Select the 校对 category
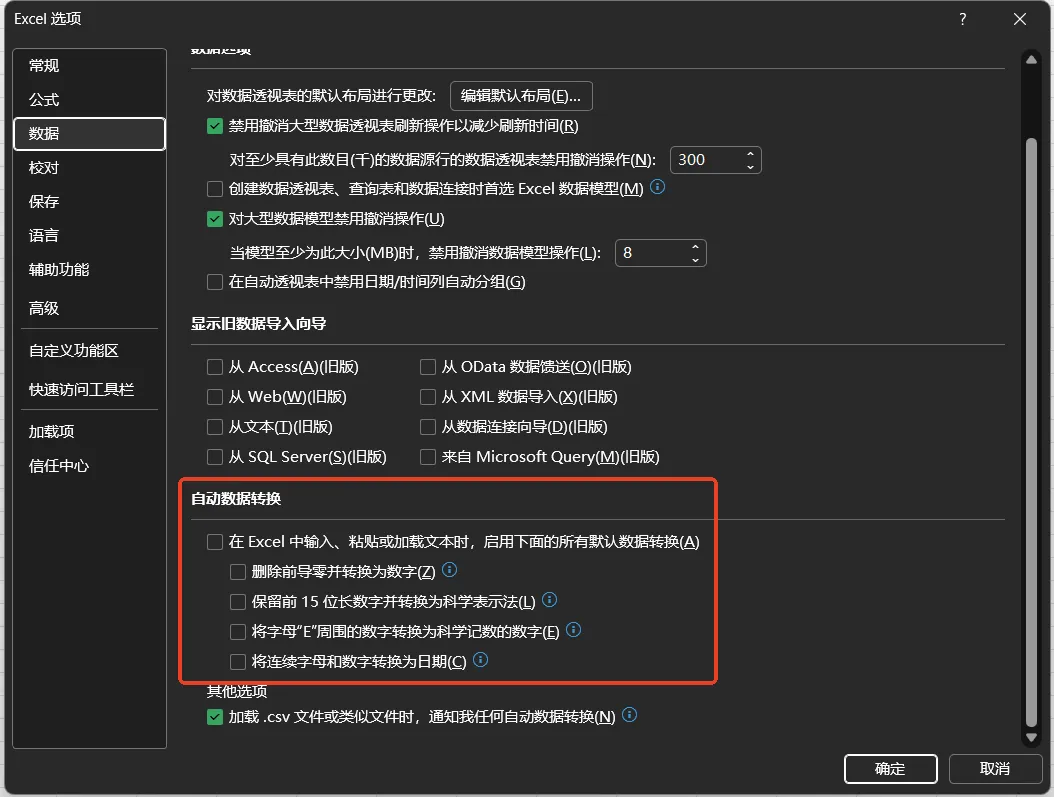The width and height of the screenshot is (1054, 797). pos(89,168)
